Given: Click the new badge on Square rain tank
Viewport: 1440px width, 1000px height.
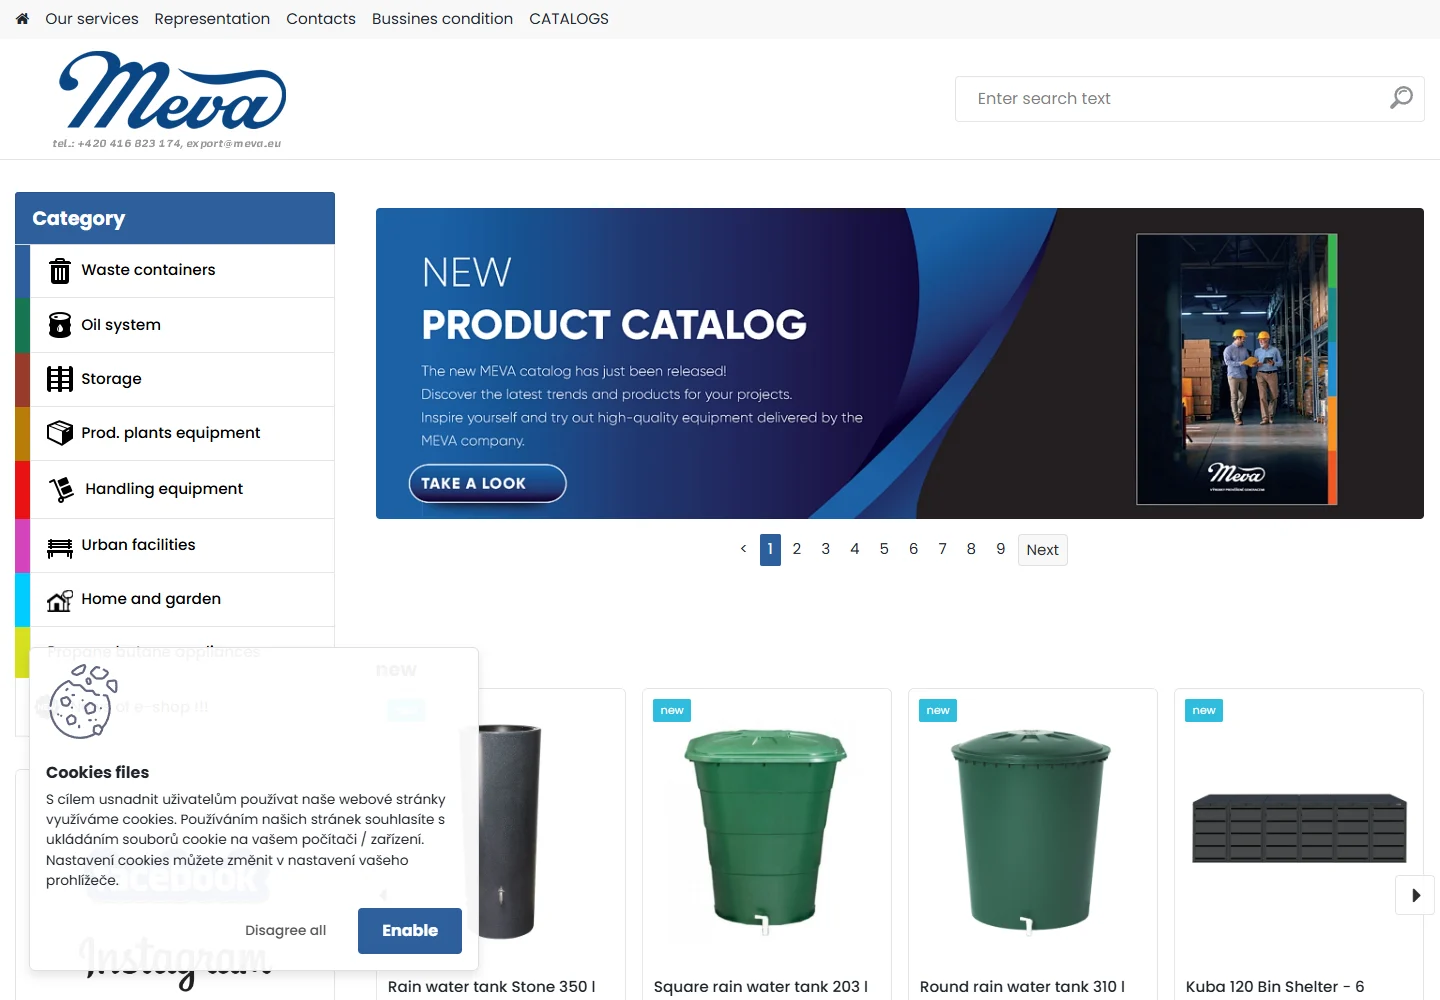Looking at the screenshot, I should pyautogui.click(x=672, y=711).
